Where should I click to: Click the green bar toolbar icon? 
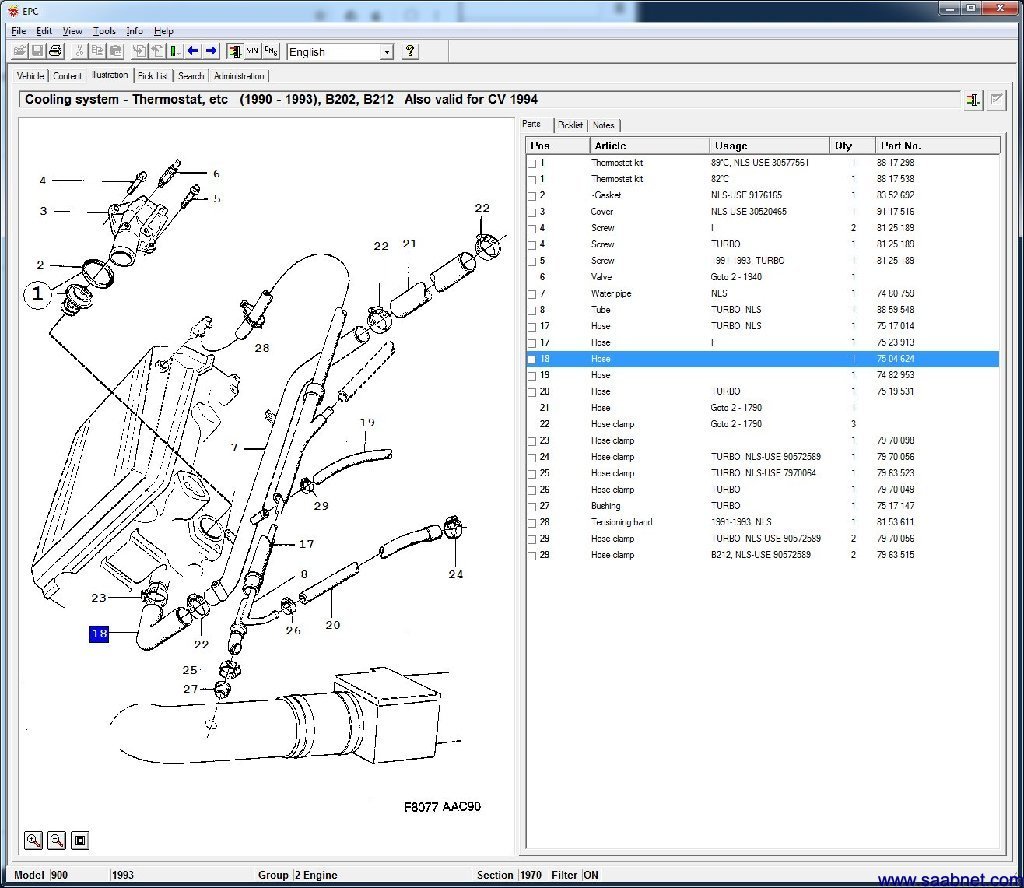175,51
